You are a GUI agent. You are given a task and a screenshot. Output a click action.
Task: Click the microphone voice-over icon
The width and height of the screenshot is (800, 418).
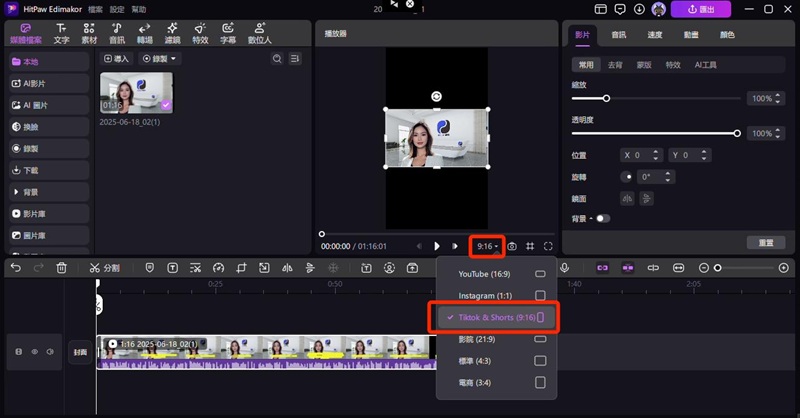point(564,268)
